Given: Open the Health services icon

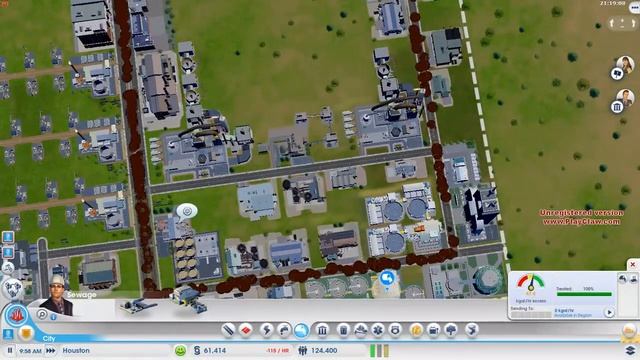Looking at the screenshot, I should pos(378,330).
